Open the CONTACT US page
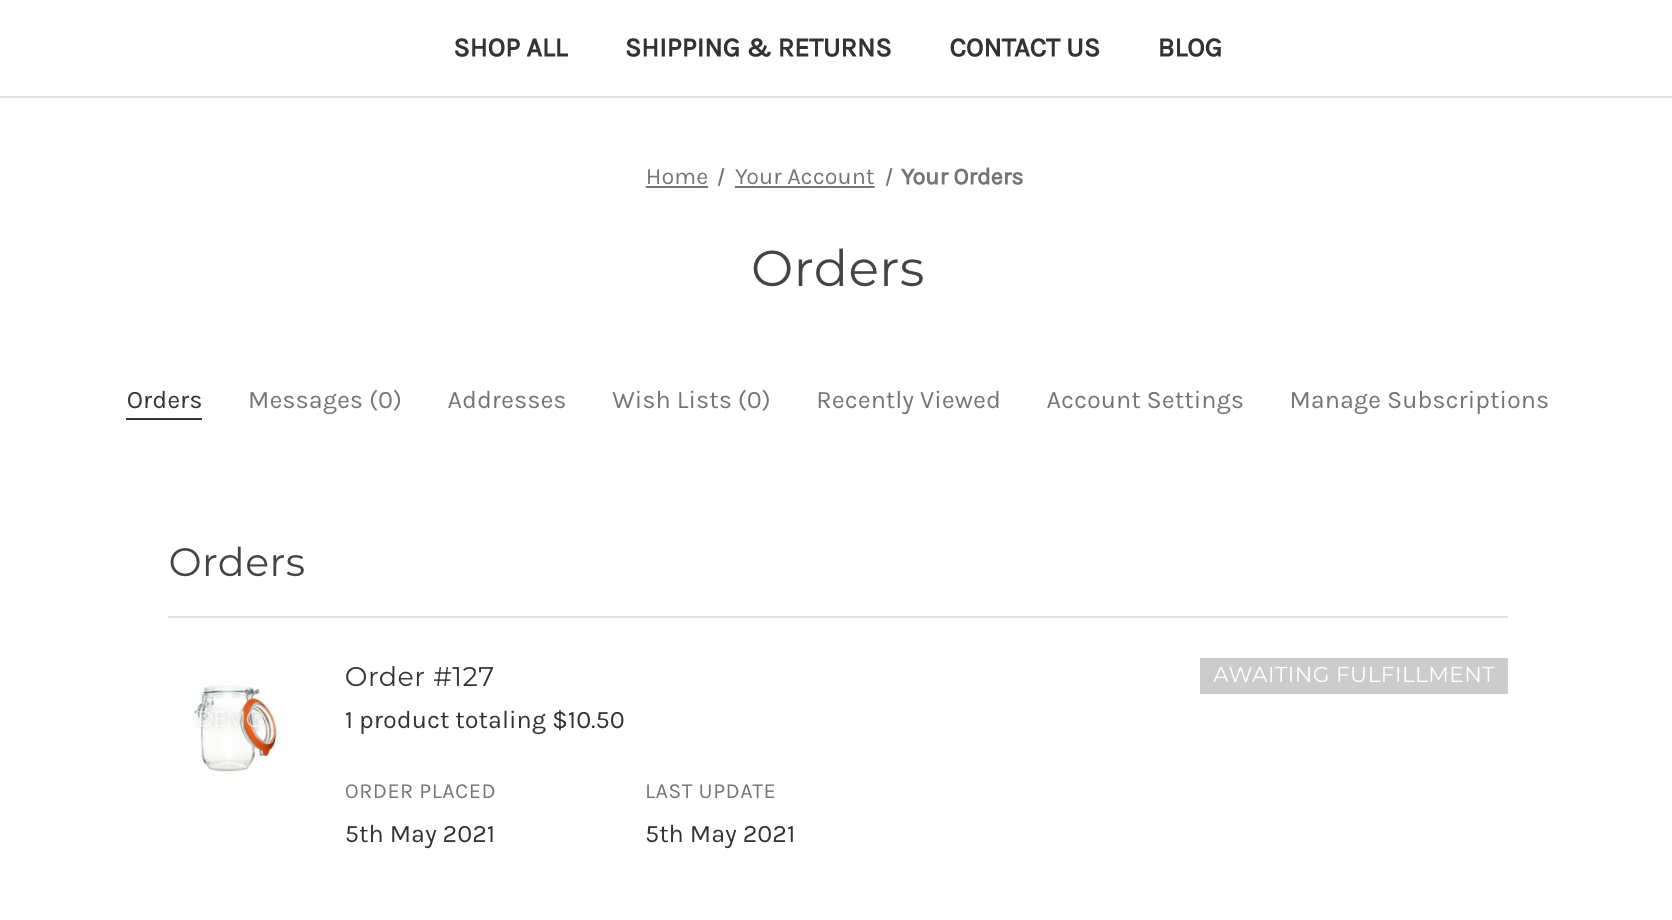Screen dimensions: 1672x920 tap(1024, 48)
